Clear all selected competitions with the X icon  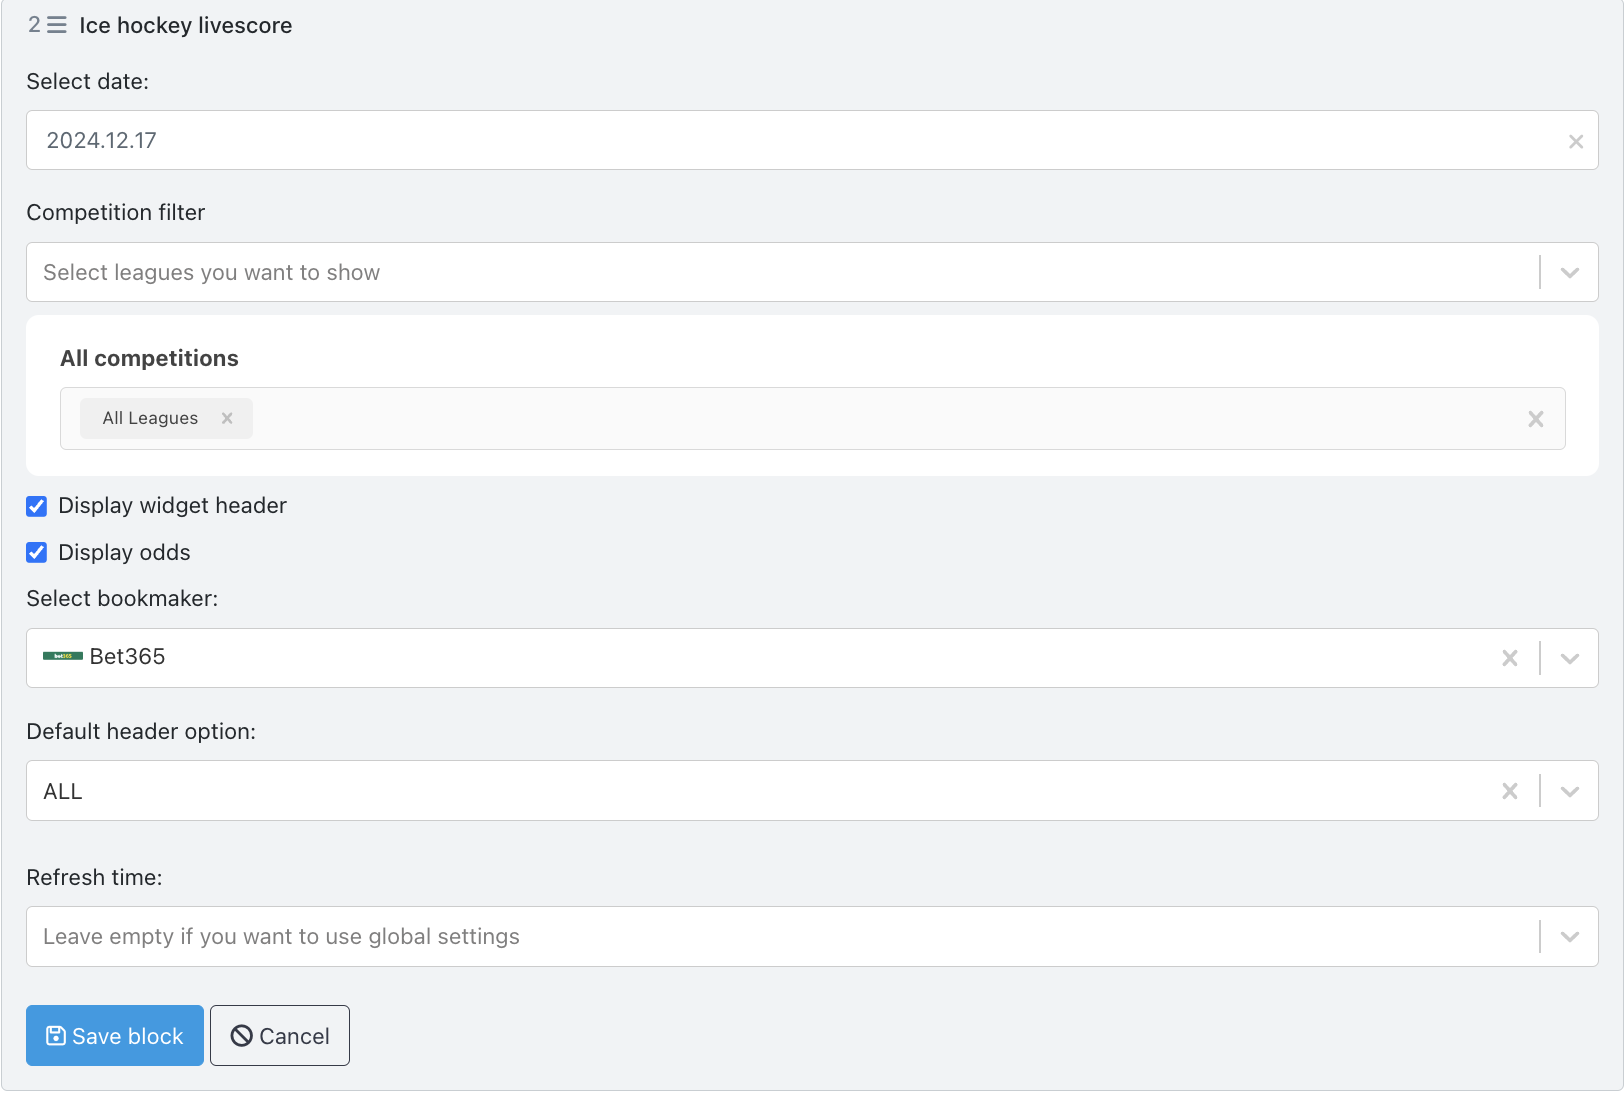pos(1535,419)
